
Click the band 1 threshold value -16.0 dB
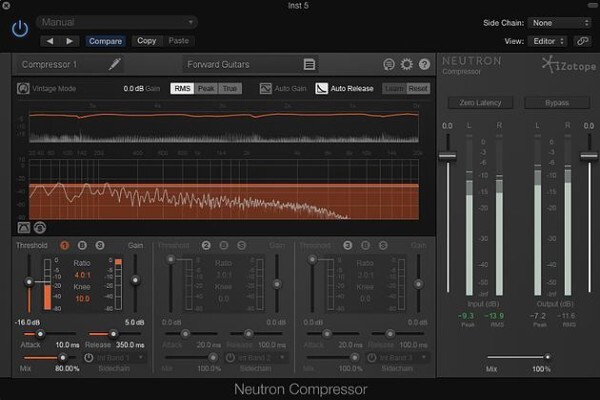(x=27, y=322)
